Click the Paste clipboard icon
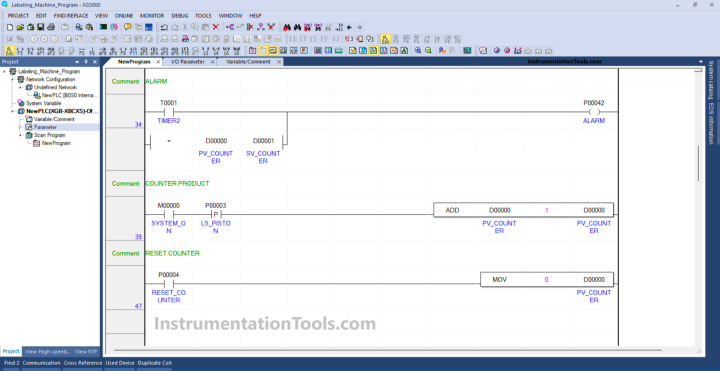720x371 pixels. [x=205, y=27]
